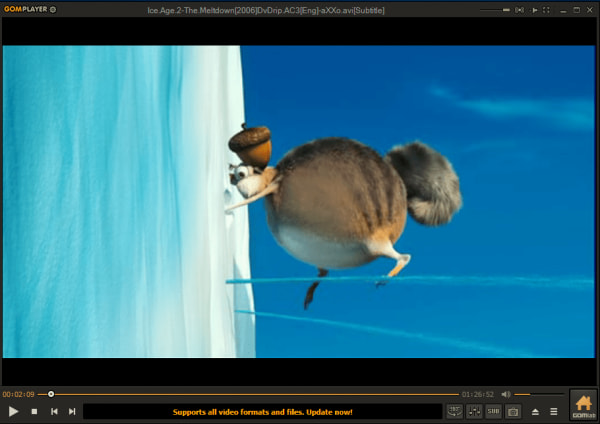Click the video display area

point(300,200)
